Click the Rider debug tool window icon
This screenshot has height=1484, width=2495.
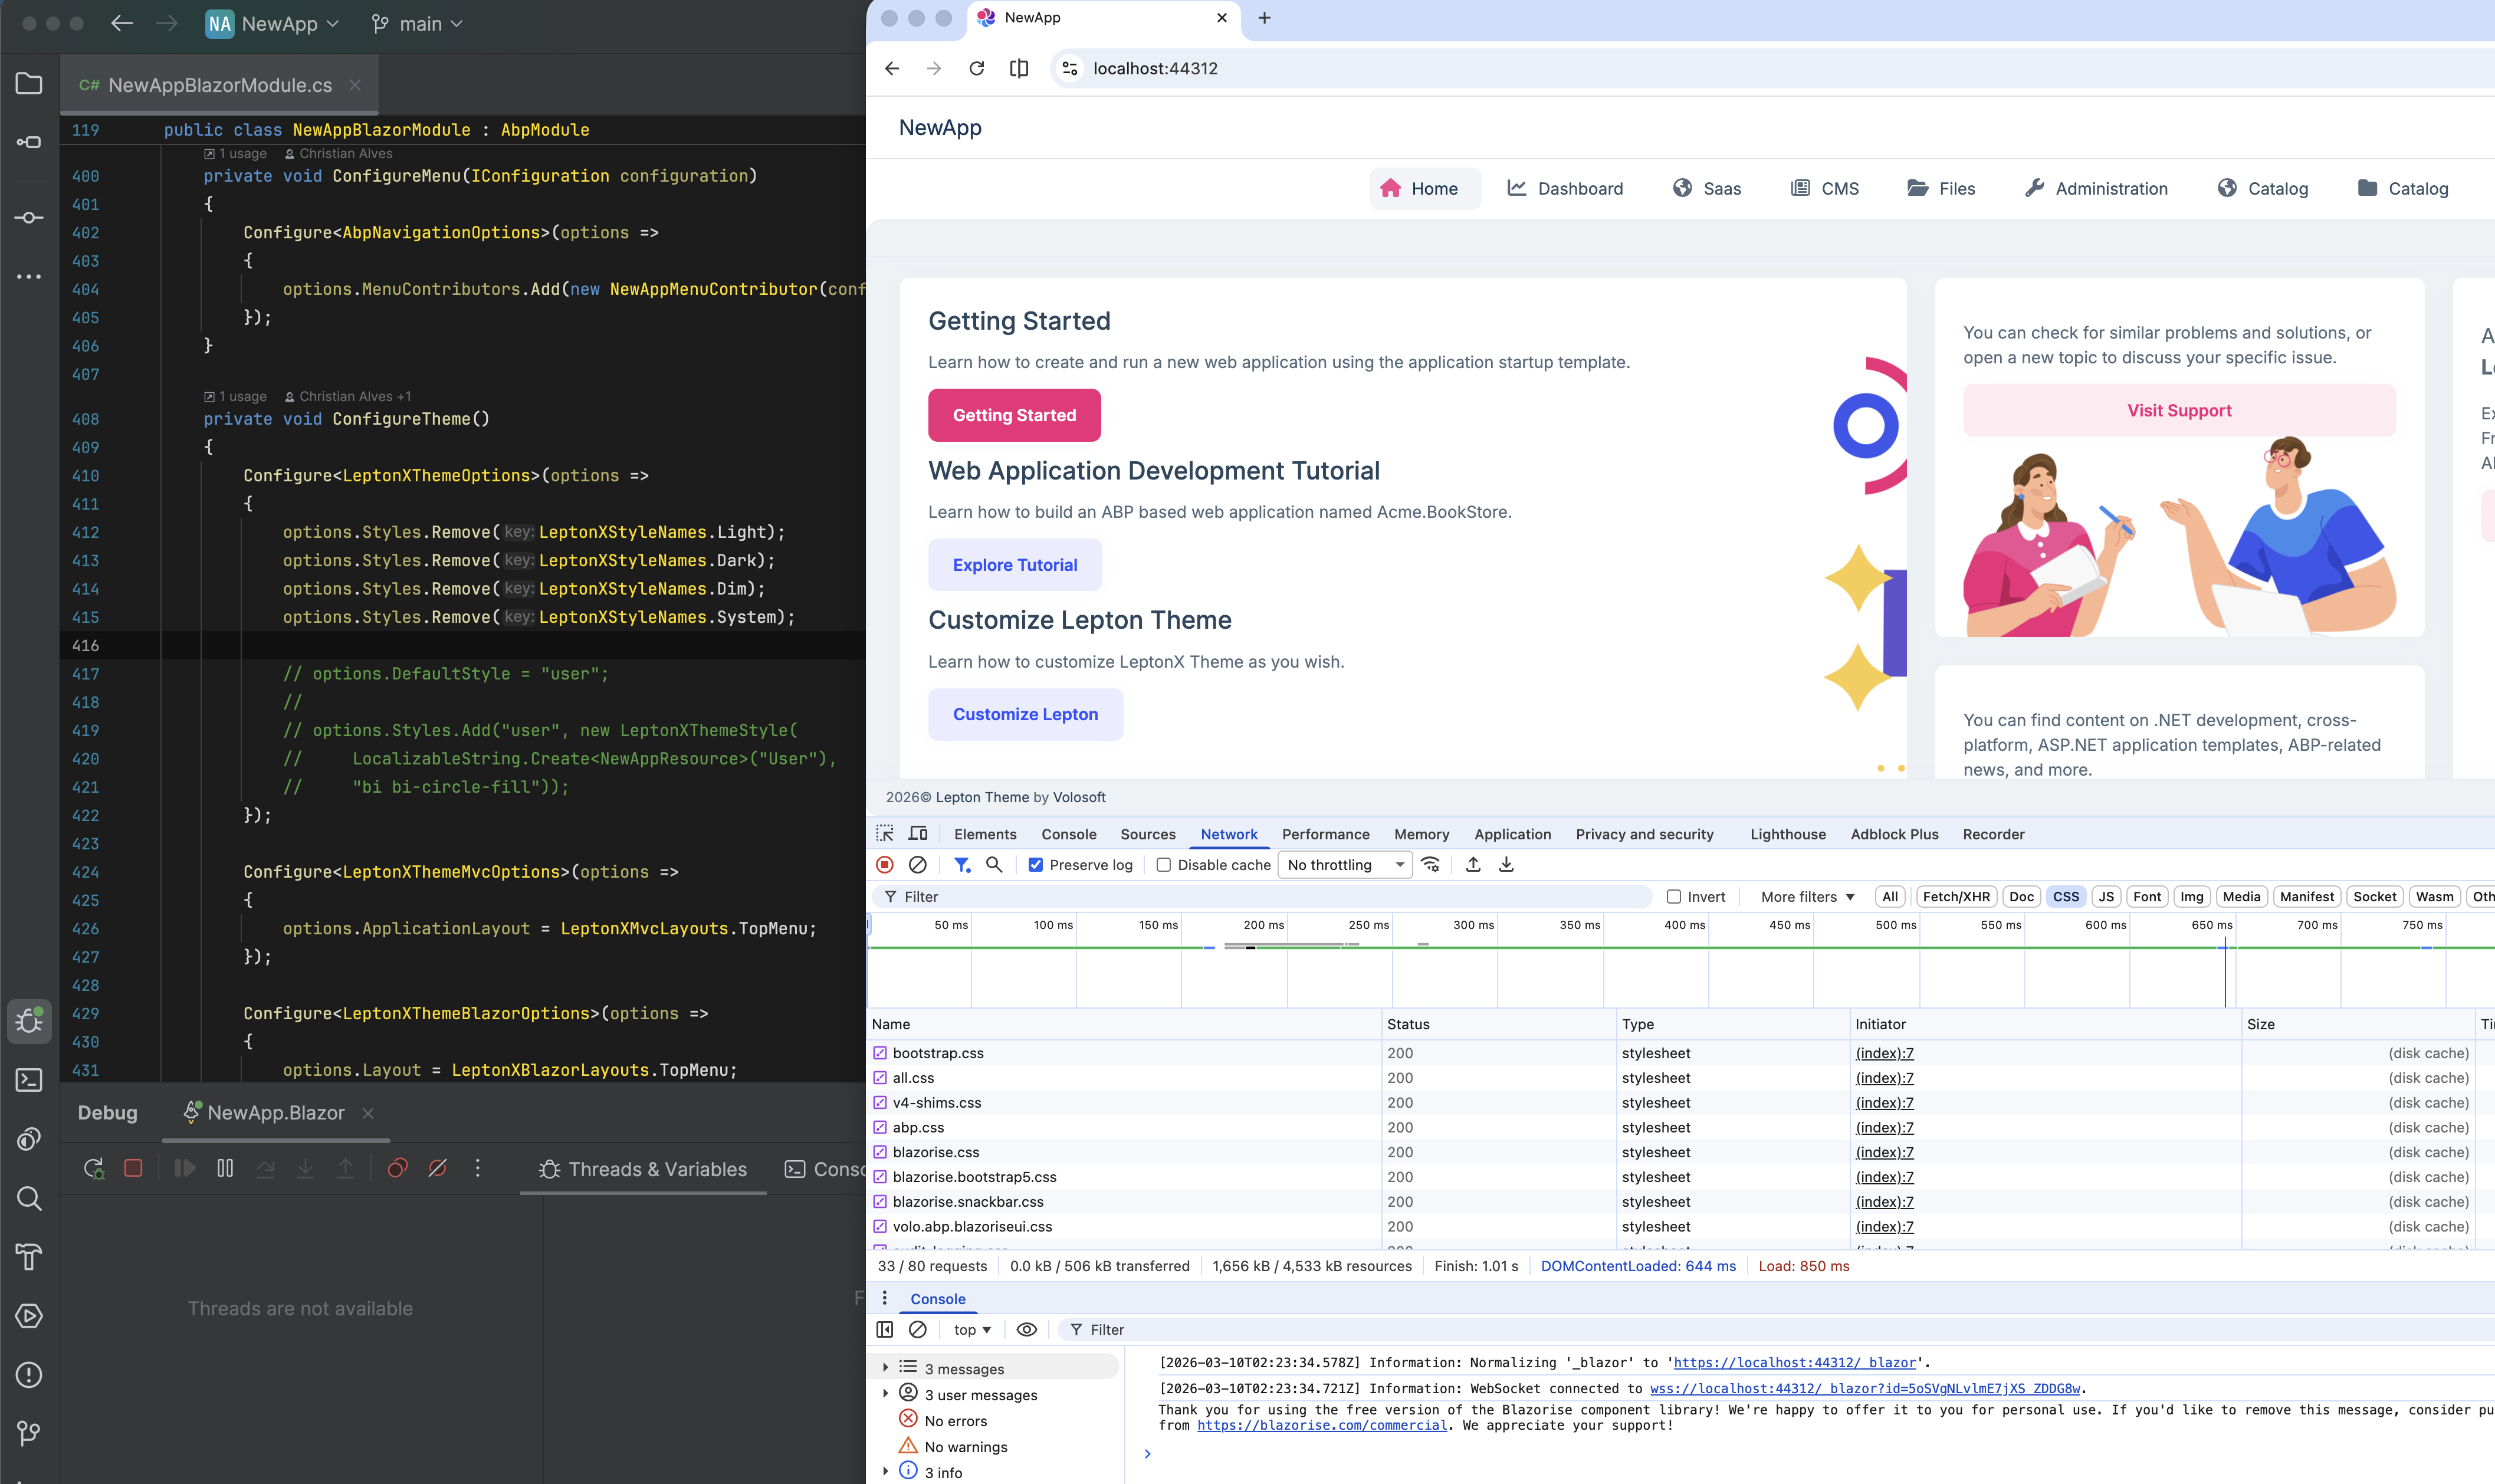point(29,1021)
